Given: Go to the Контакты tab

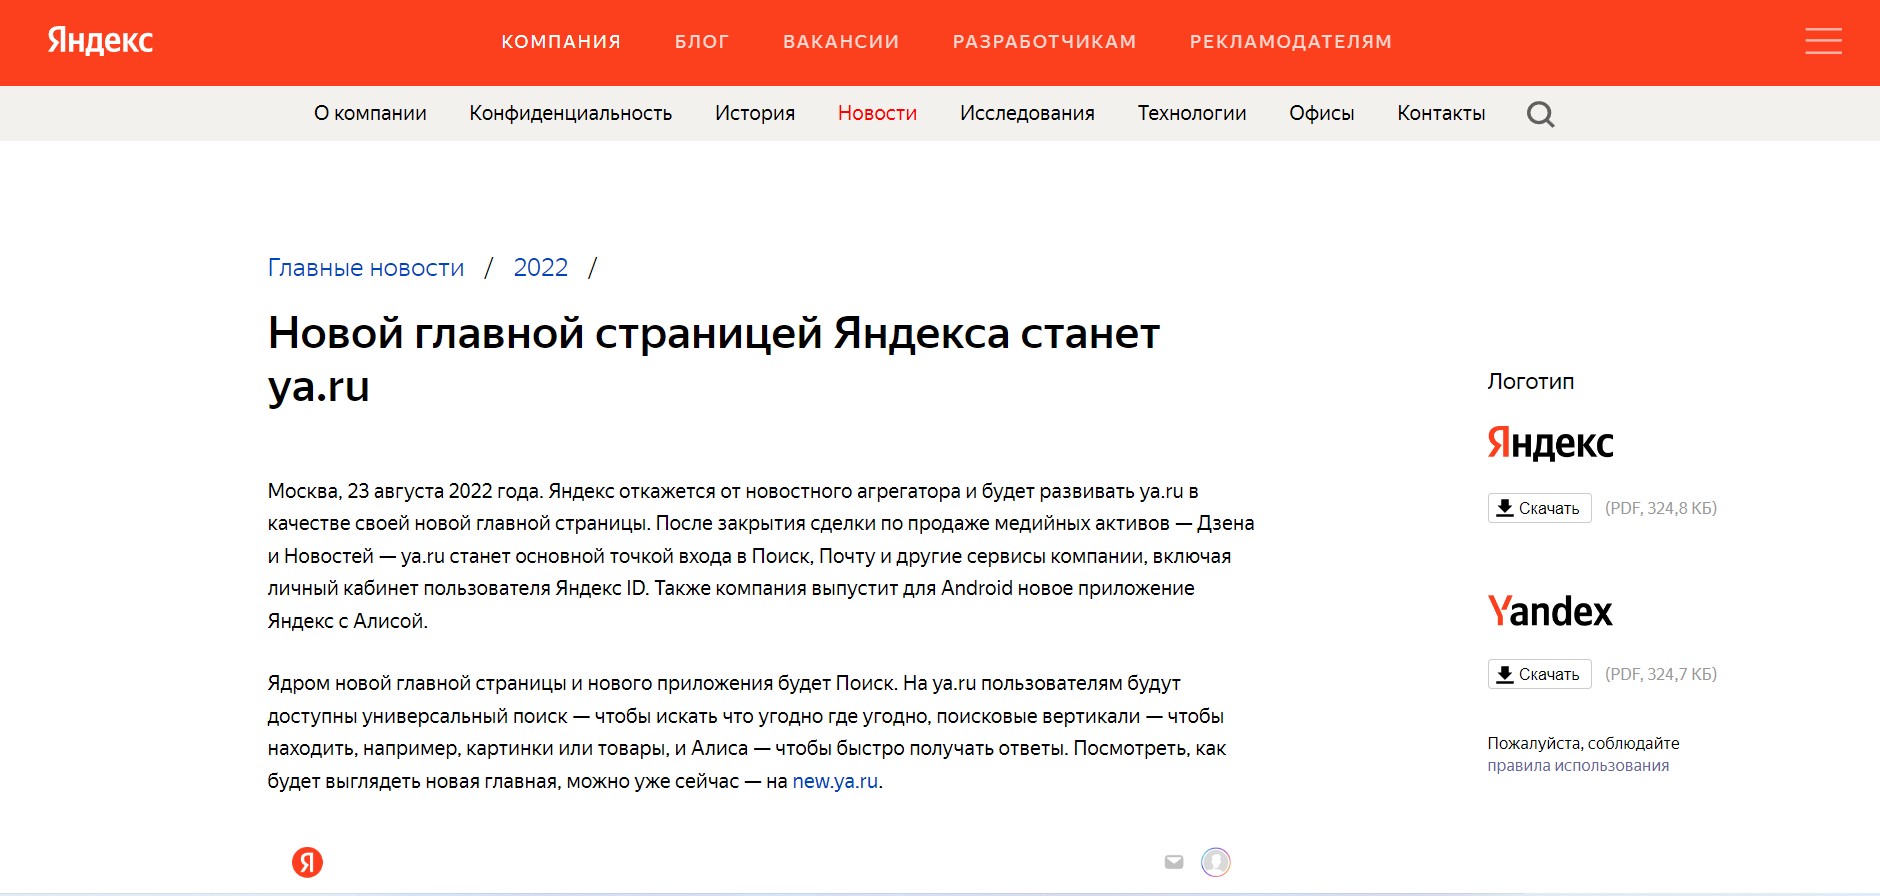Looking at the screenshot, I should pos(1441,113).
